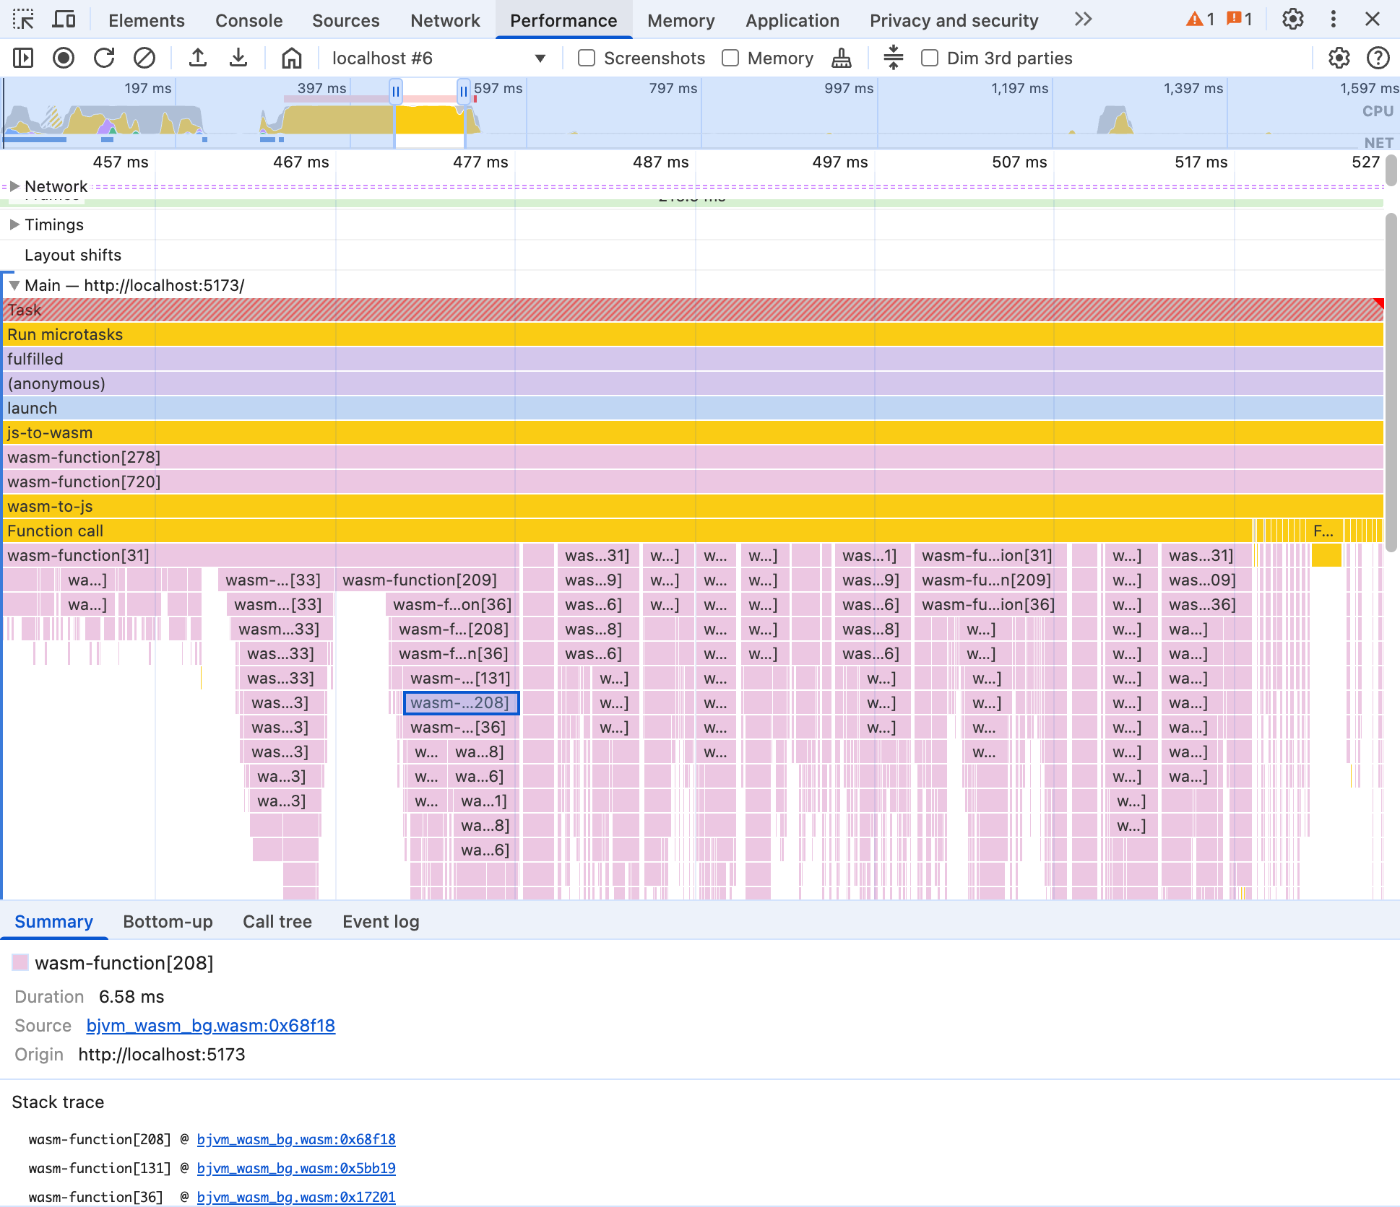Viewport: 1400px width, 1207px height.
Task: Open the inspect element picker tool
Action: tap(22, 19)
